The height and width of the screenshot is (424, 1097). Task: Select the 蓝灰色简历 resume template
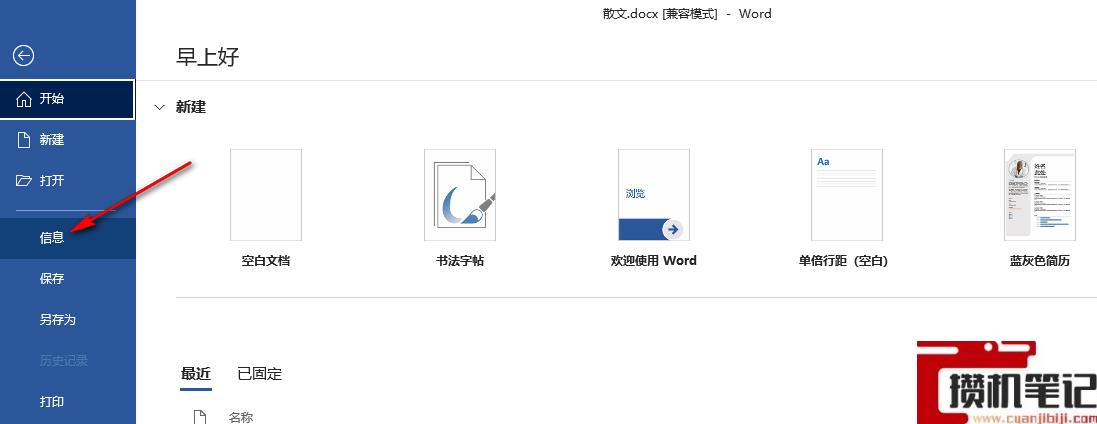pyautogui.click(x=1040, y=195)
